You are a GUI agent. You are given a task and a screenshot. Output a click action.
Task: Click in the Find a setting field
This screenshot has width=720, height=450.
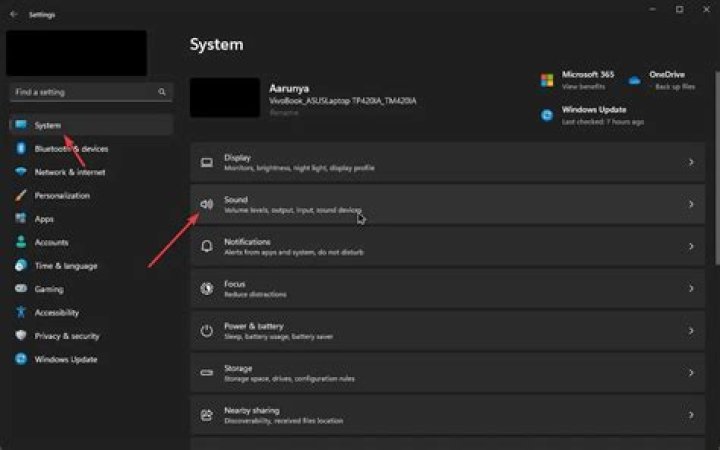[91, 92]
